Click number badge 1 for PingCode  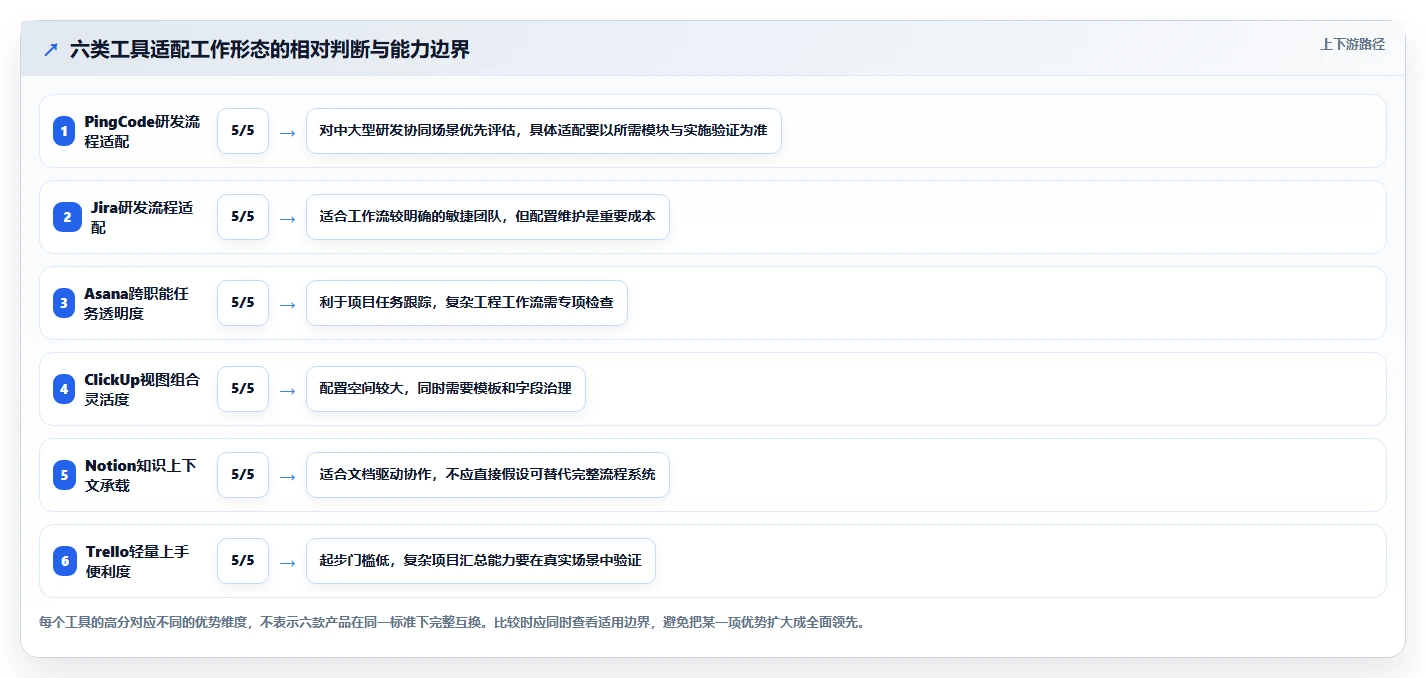click(x=64, y=131)
